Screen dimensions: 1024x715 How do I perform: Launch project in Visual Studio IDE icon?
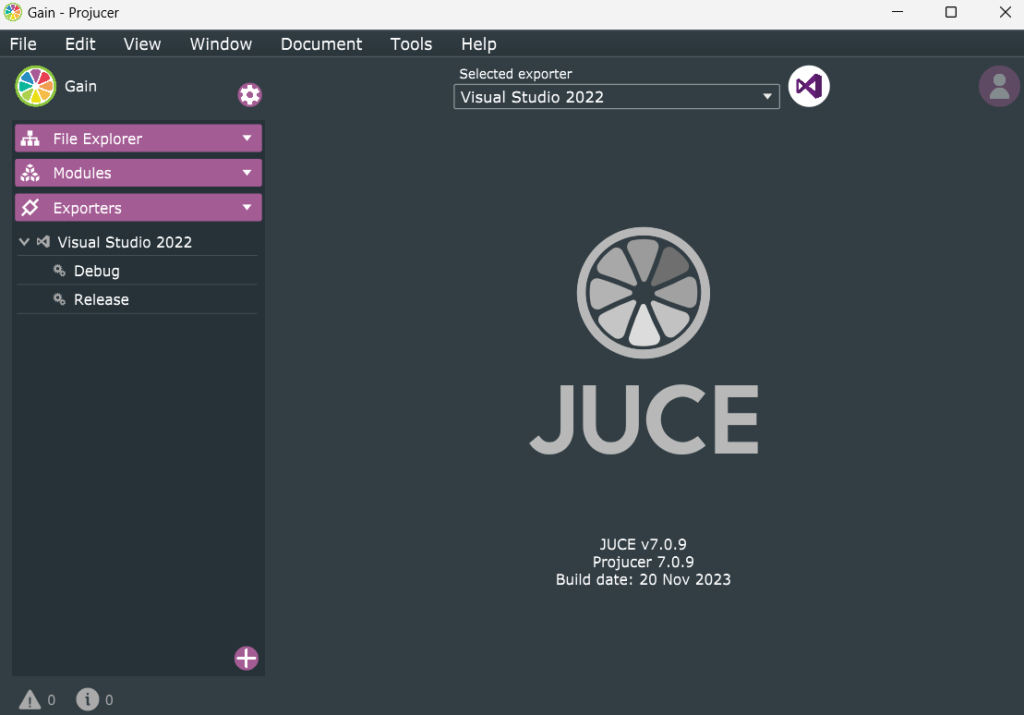click(x=808, y=86)
